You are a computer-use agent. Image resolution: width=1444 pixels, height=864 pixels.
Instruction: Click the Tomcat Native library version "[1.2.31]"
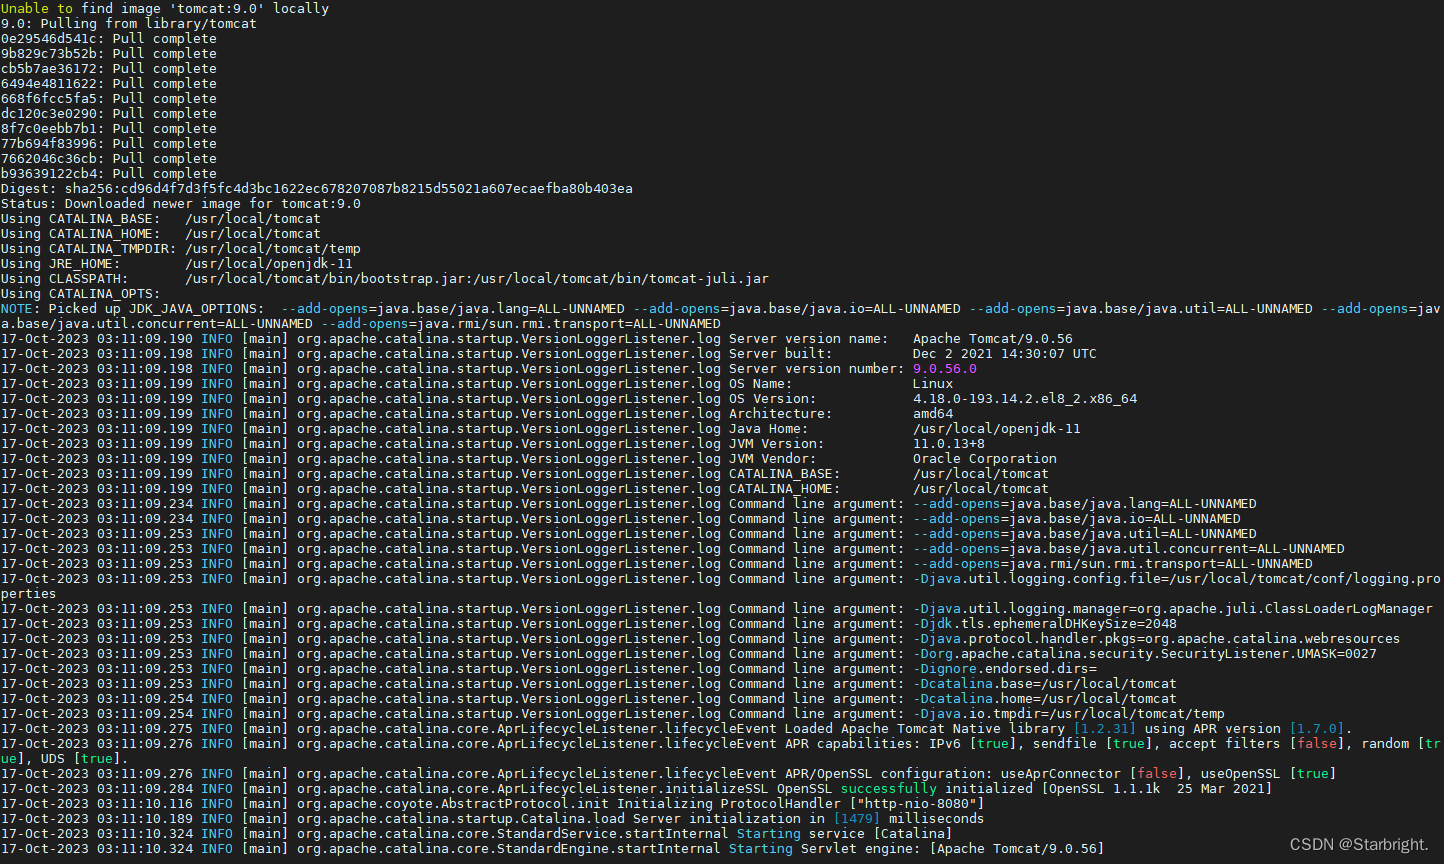click(1105, 728)
